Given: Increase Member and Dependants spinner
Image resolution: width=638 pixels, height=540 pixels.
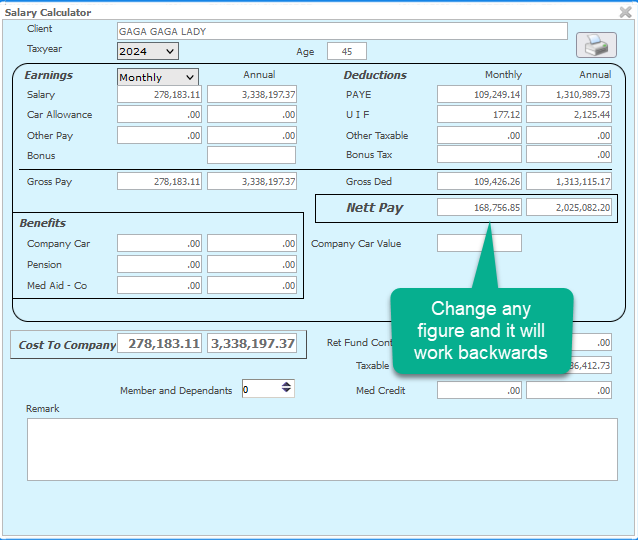Looking at the screenshot, I should [287, 385].
